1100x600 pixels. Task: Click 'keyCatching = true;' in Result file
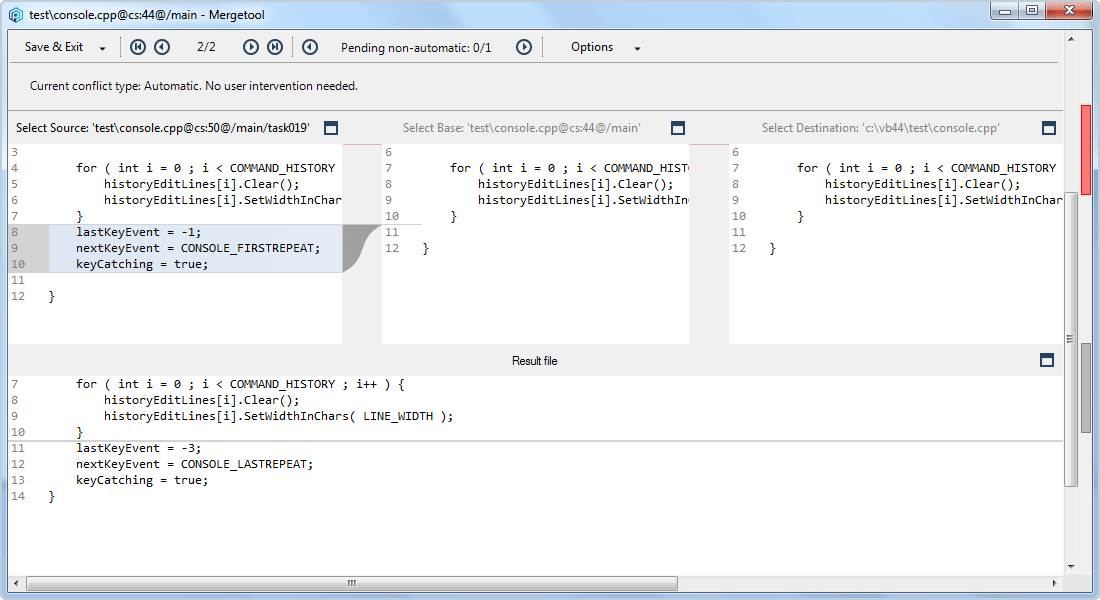click(142, 481)
